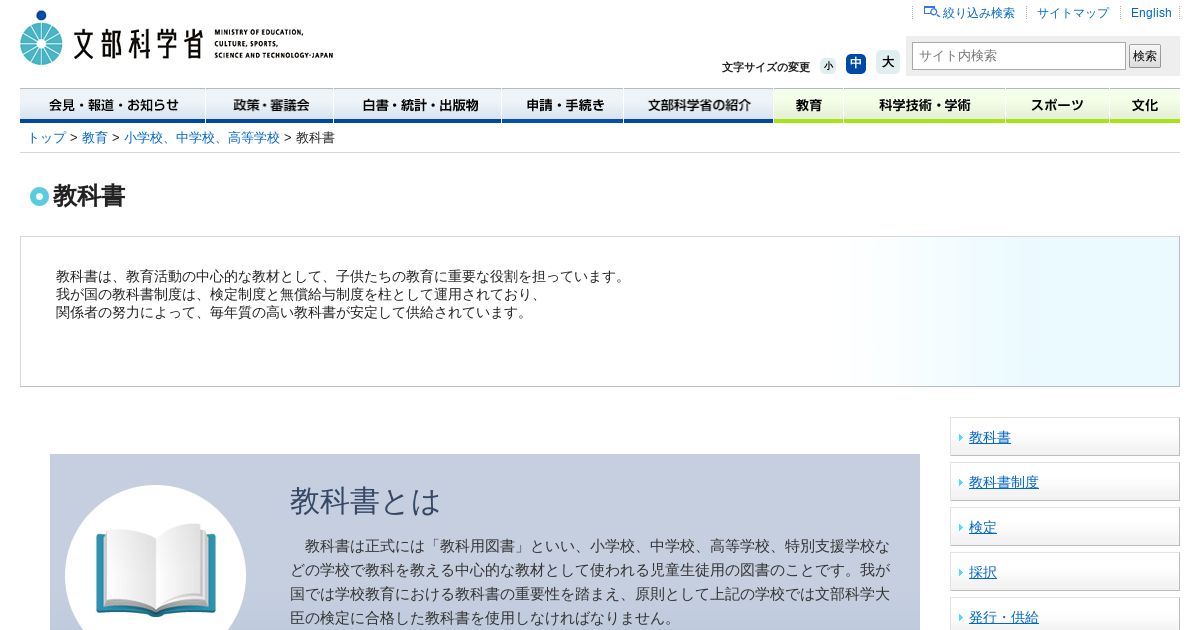Open the 科学技術・学術 menu tab
1200x630 pixels.
click(x=924, y=105)
